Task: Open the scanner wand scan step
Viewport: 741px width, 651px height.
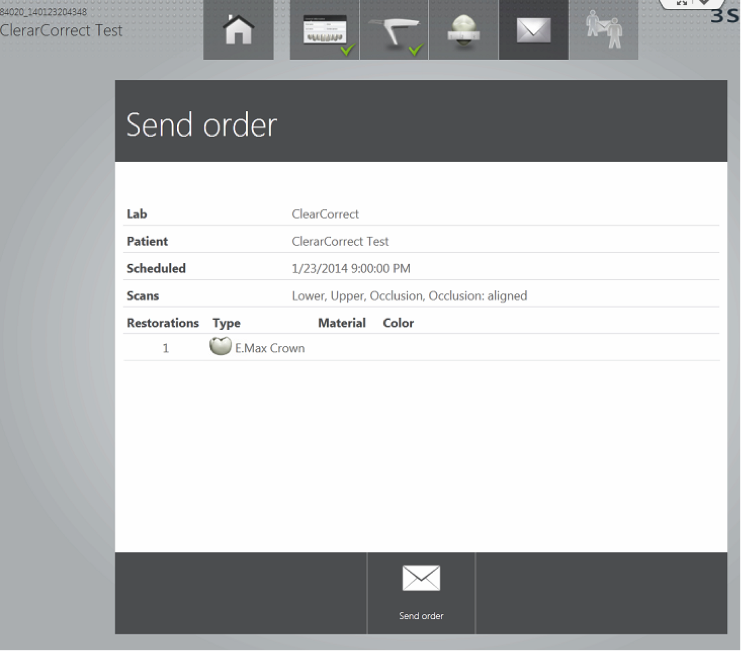Action: (394, 30)
